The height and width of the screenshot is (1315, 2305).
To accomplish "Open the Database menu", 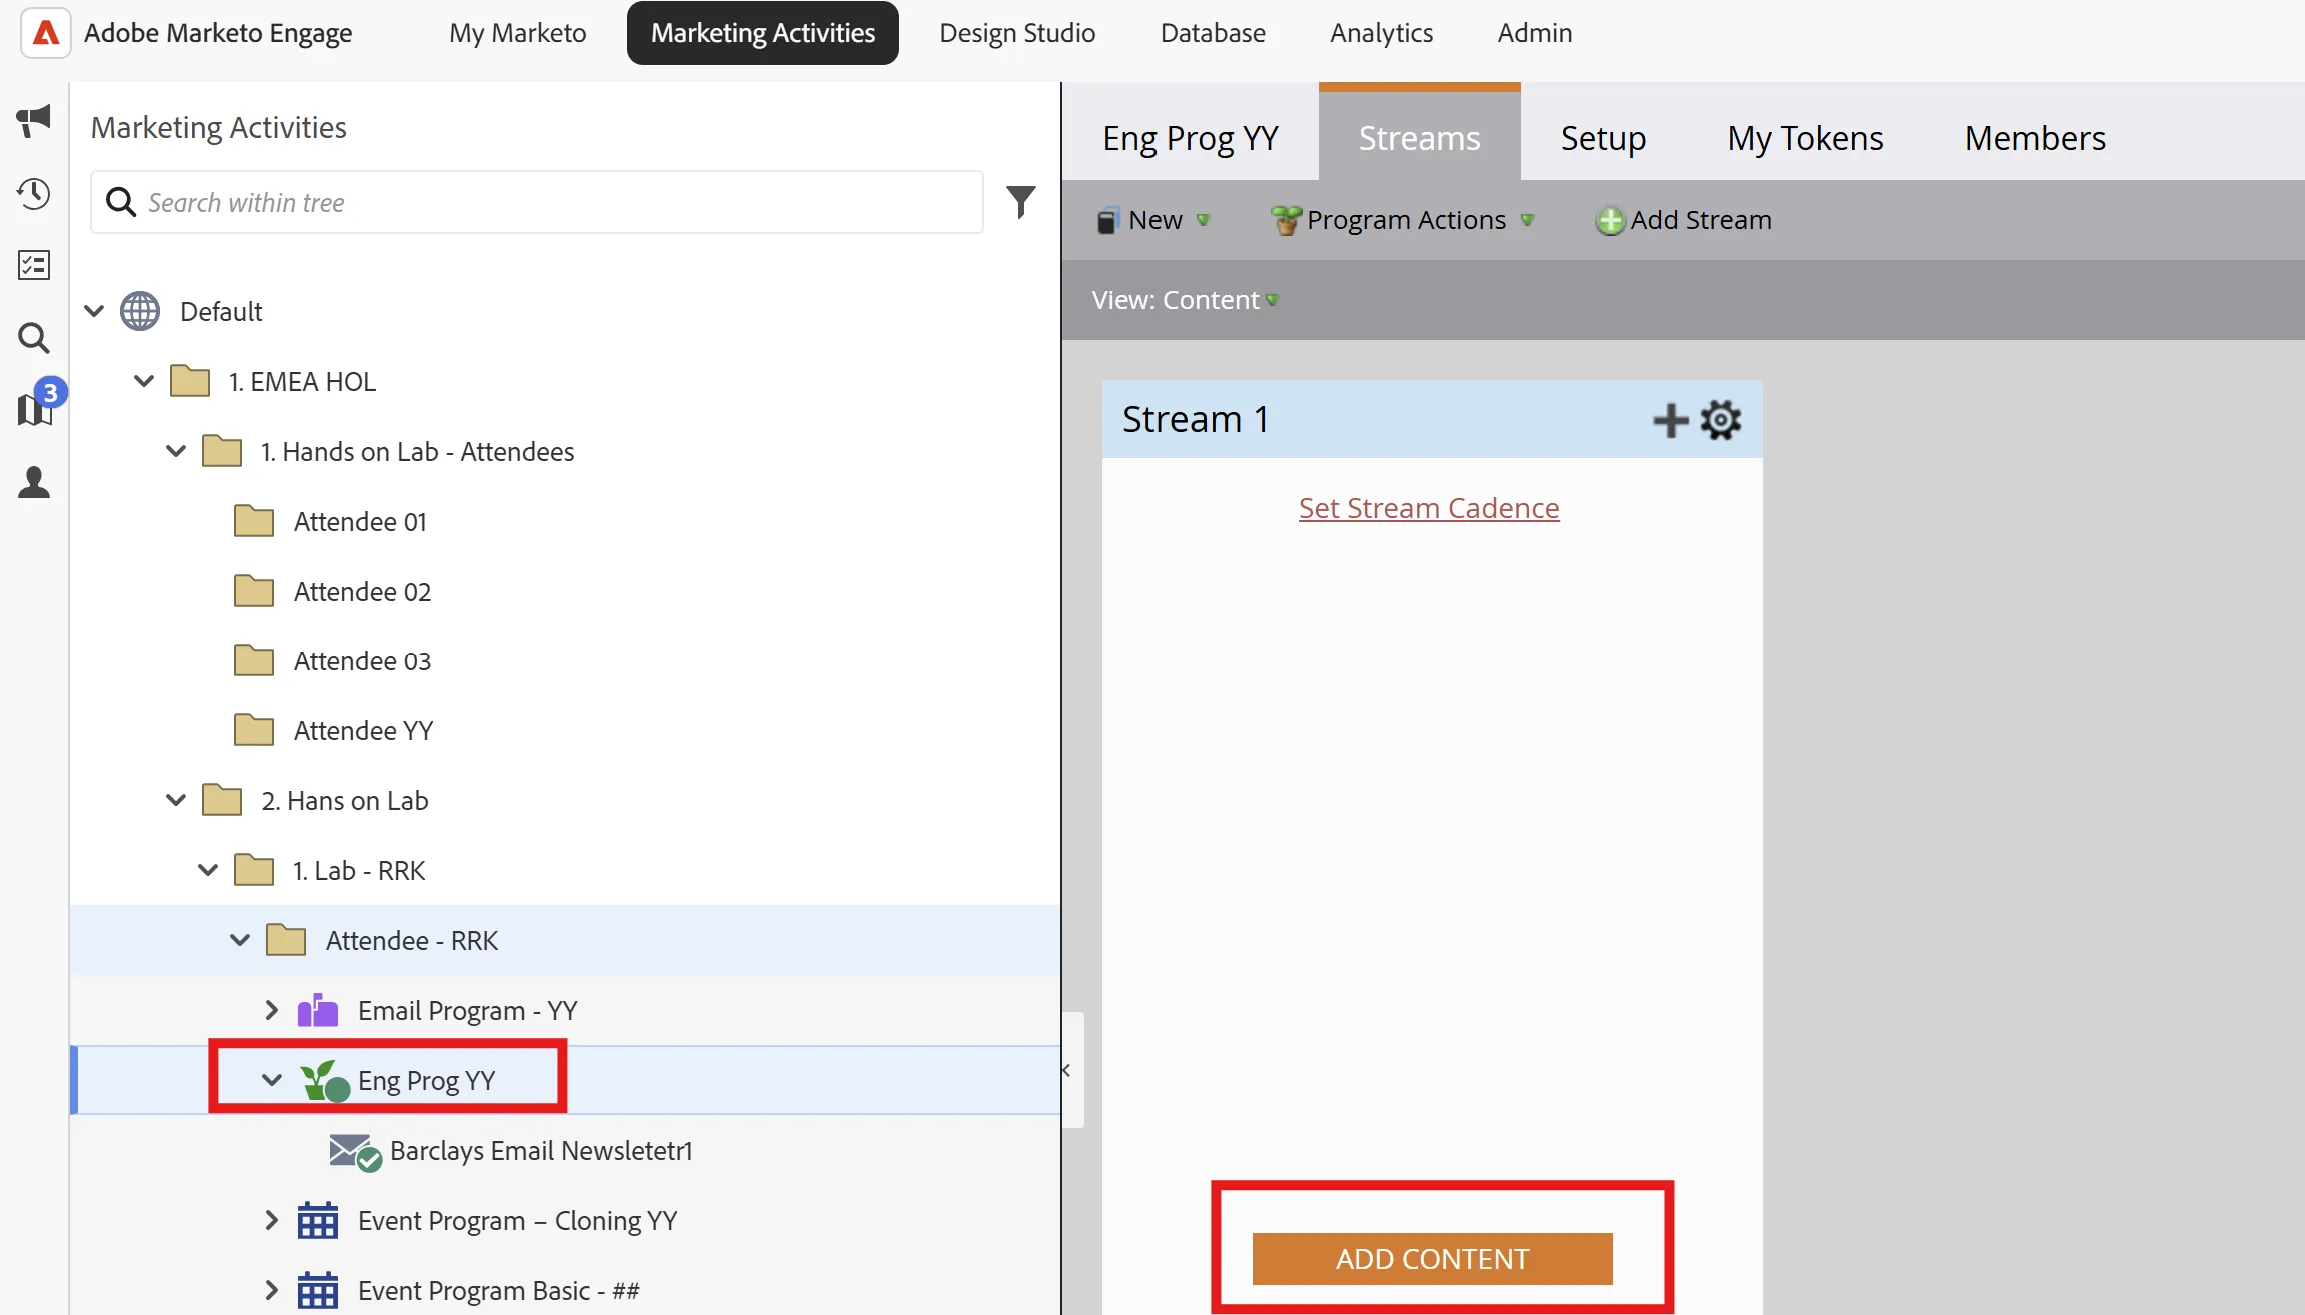I will coord(1213,33).
